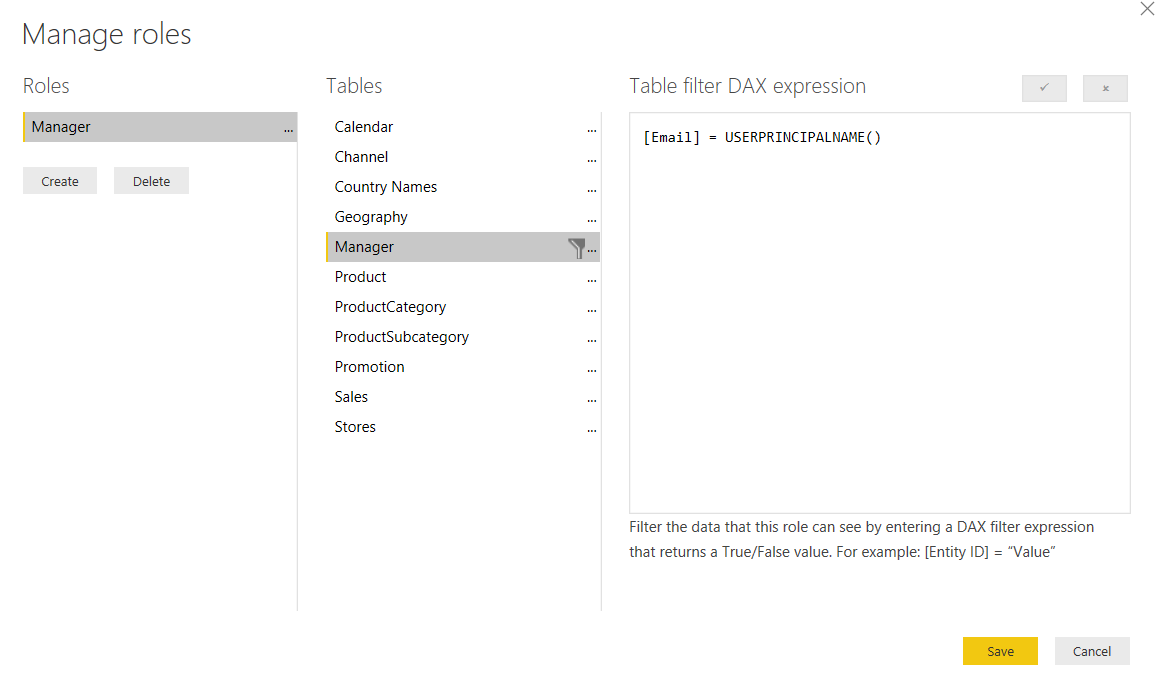1161x680 pixels.
Task: Click inside the DAX expression editor
Action: [879, 320]
